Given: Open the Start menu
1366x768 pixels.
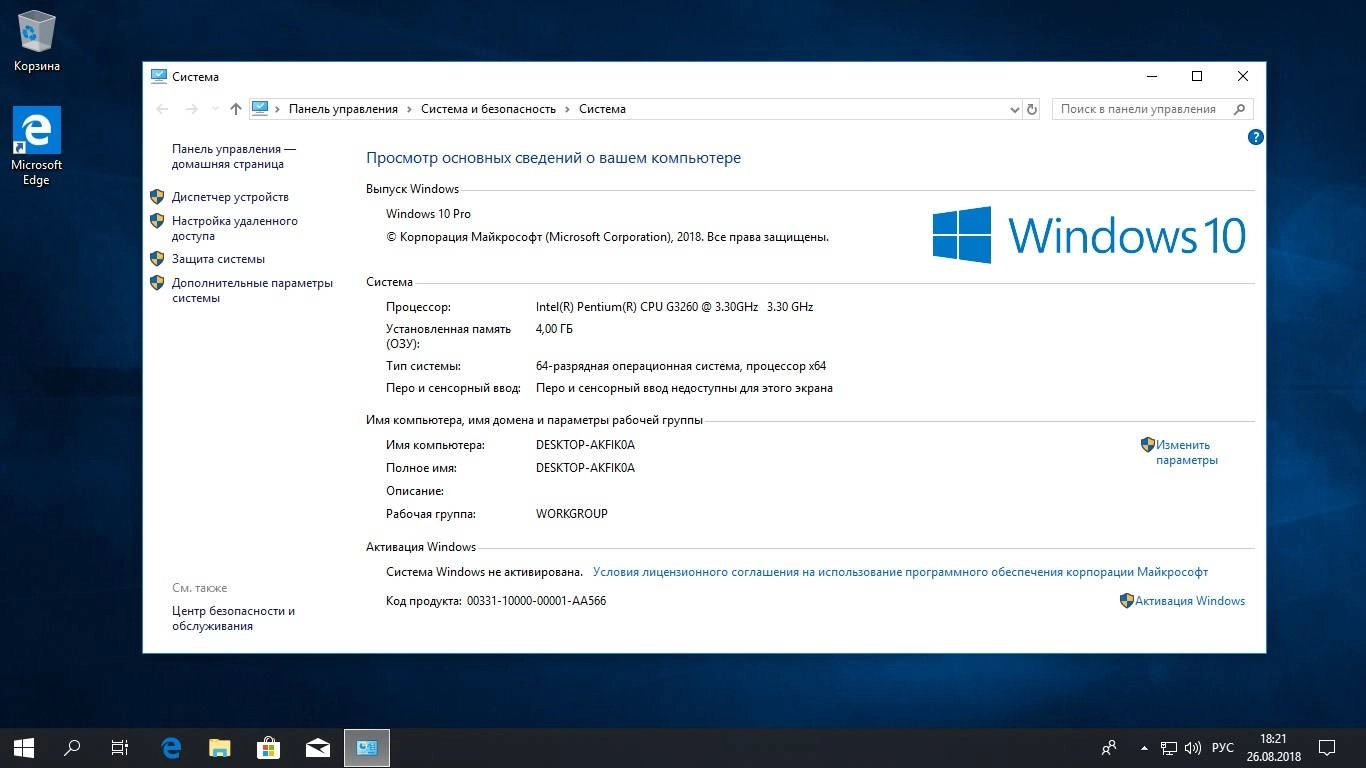Looking at the screenshot, I should tap(24, 747).
